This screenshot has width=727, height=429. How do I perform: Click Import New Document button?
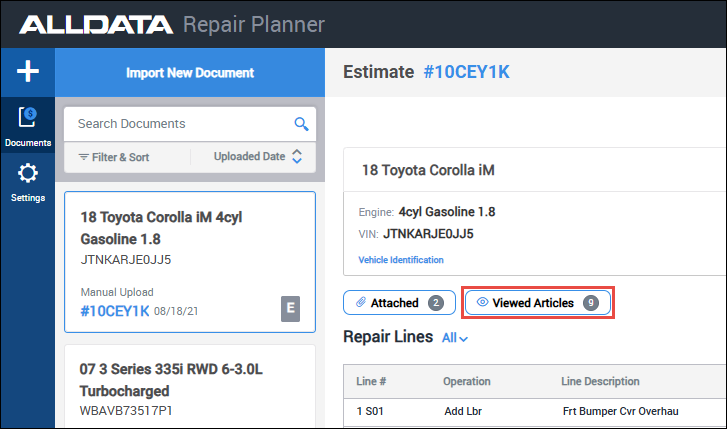(x=190, y=73)
